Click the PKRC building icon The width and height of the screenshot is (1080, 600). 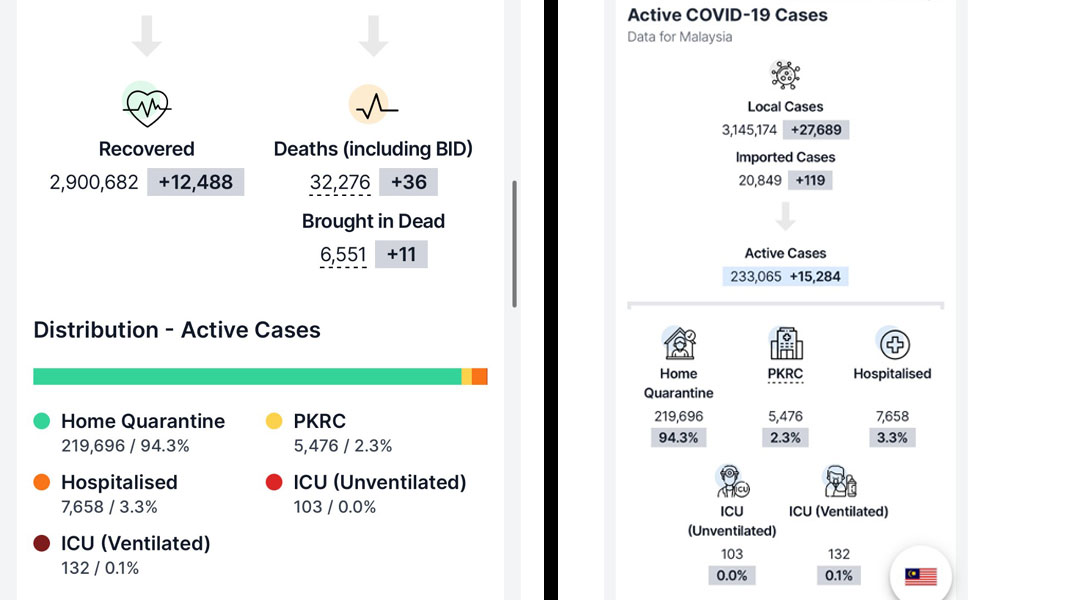pyautogui.click(x=786, y=342)
